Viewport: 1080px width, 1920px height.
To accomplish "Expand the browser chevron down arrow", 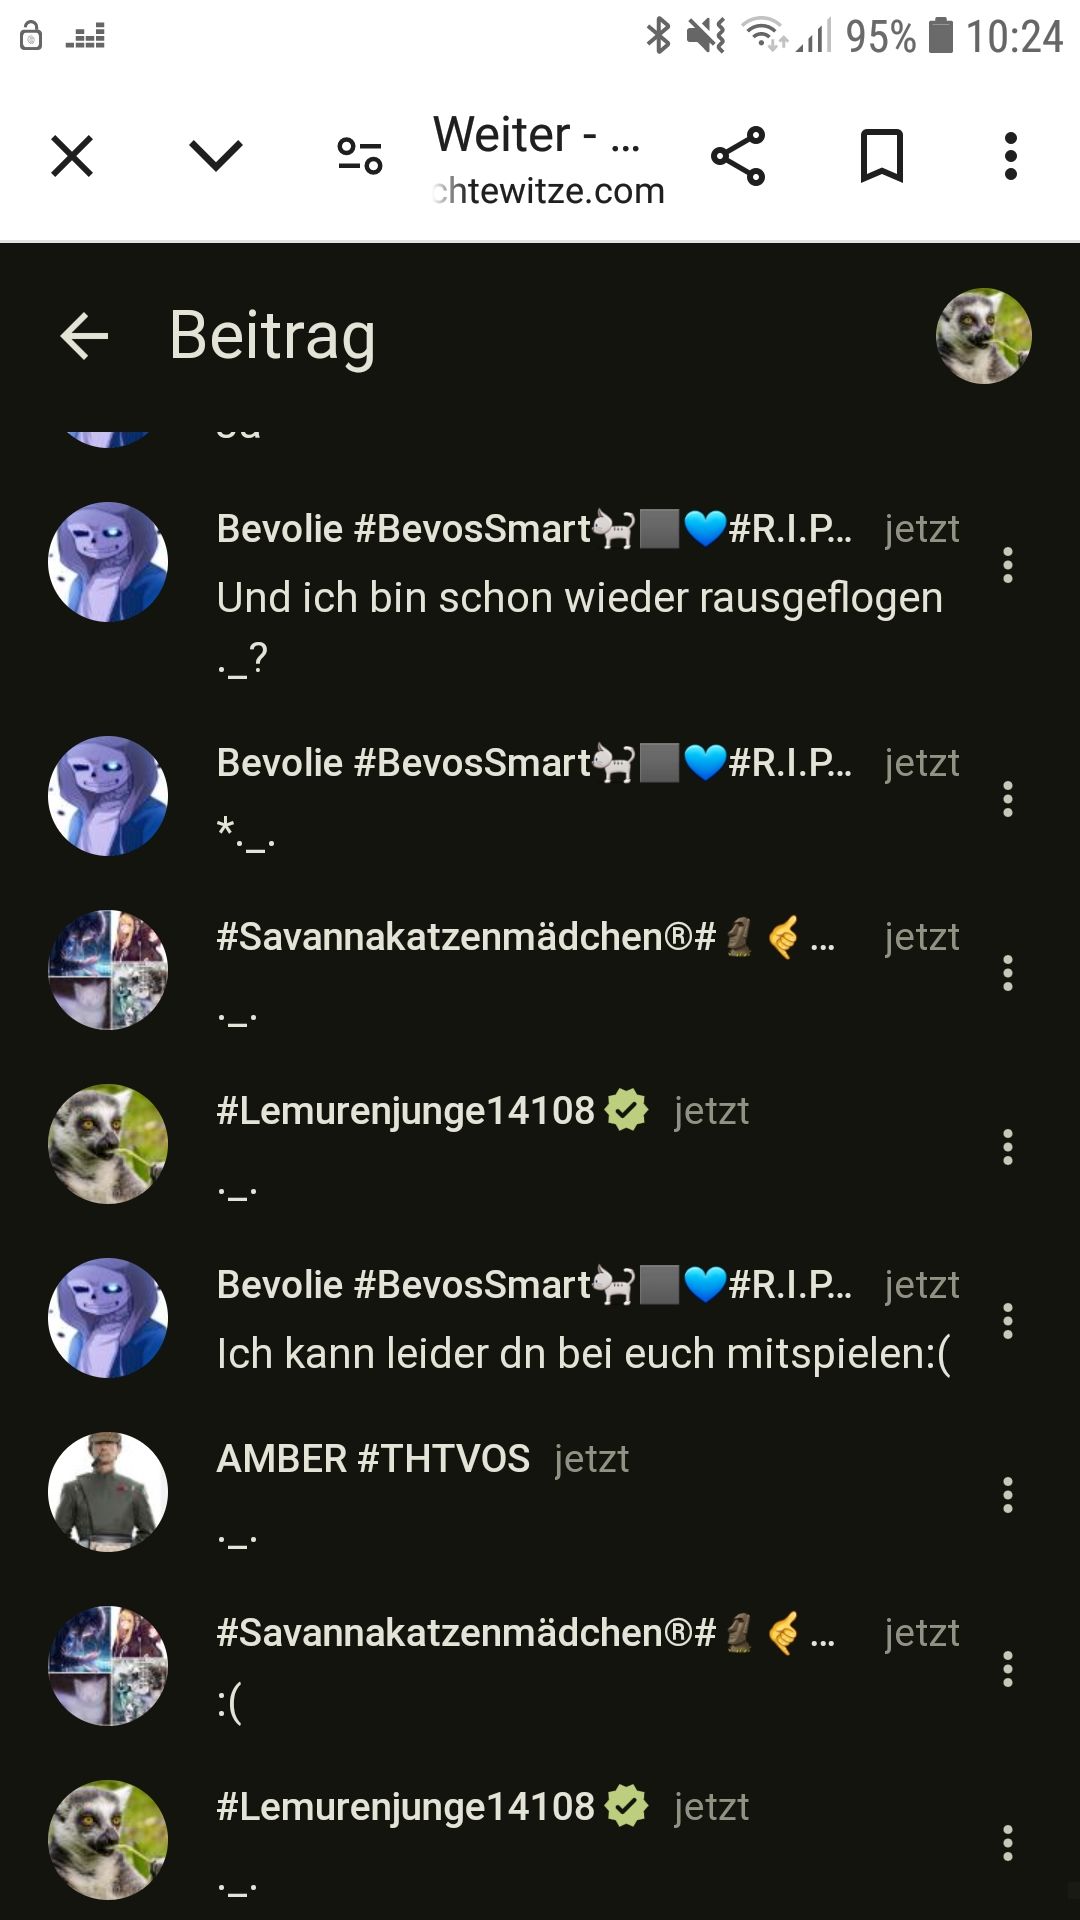I will pyautogui.click(x=216, y=155).
